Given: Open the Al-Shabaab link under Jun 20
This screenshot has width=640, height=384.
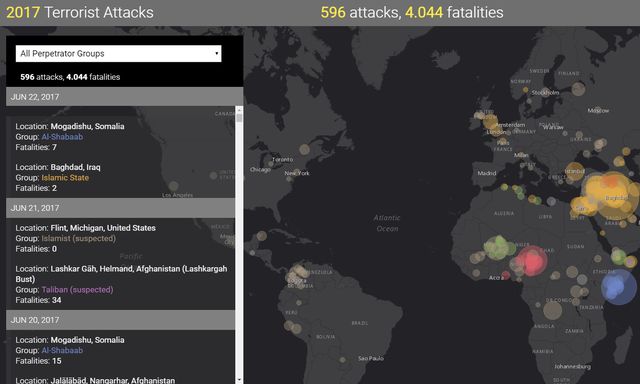Looking at the screenshot, I should (x=62, y=350).
